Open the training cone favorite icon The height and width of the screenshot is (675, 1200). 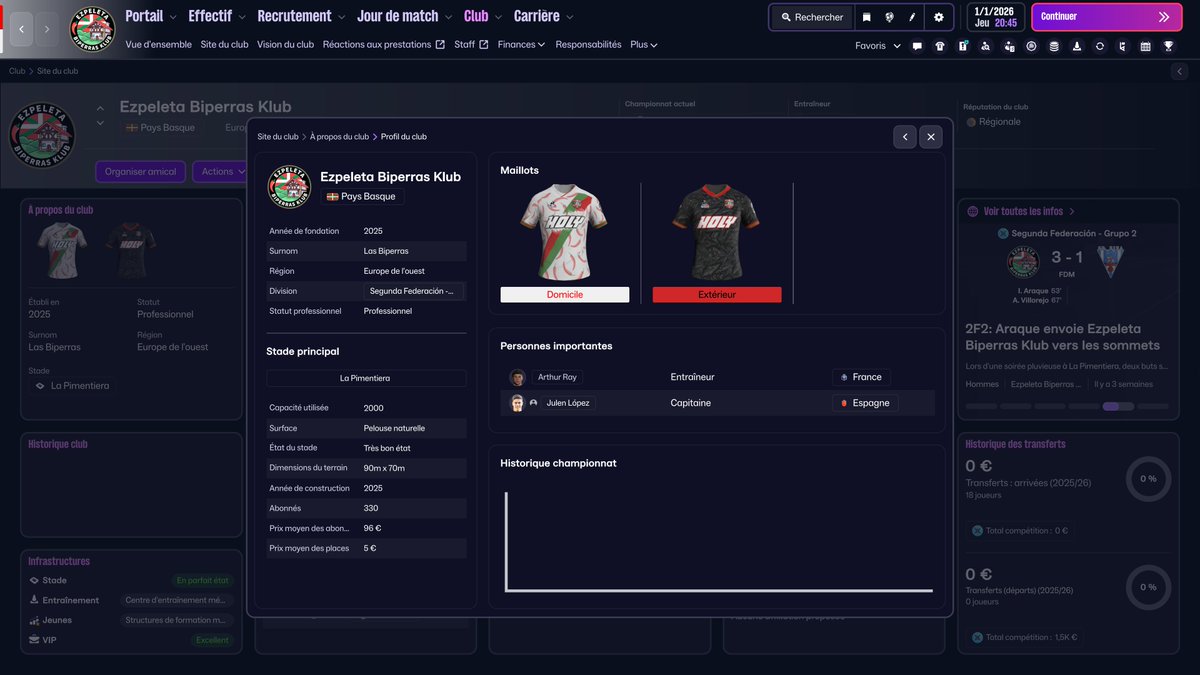(1077, 46)
